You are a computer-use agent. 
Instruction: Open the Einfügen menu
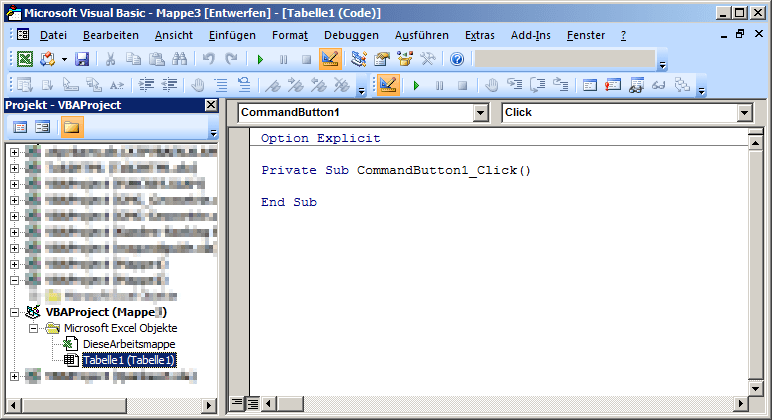(x=232, y=35)
